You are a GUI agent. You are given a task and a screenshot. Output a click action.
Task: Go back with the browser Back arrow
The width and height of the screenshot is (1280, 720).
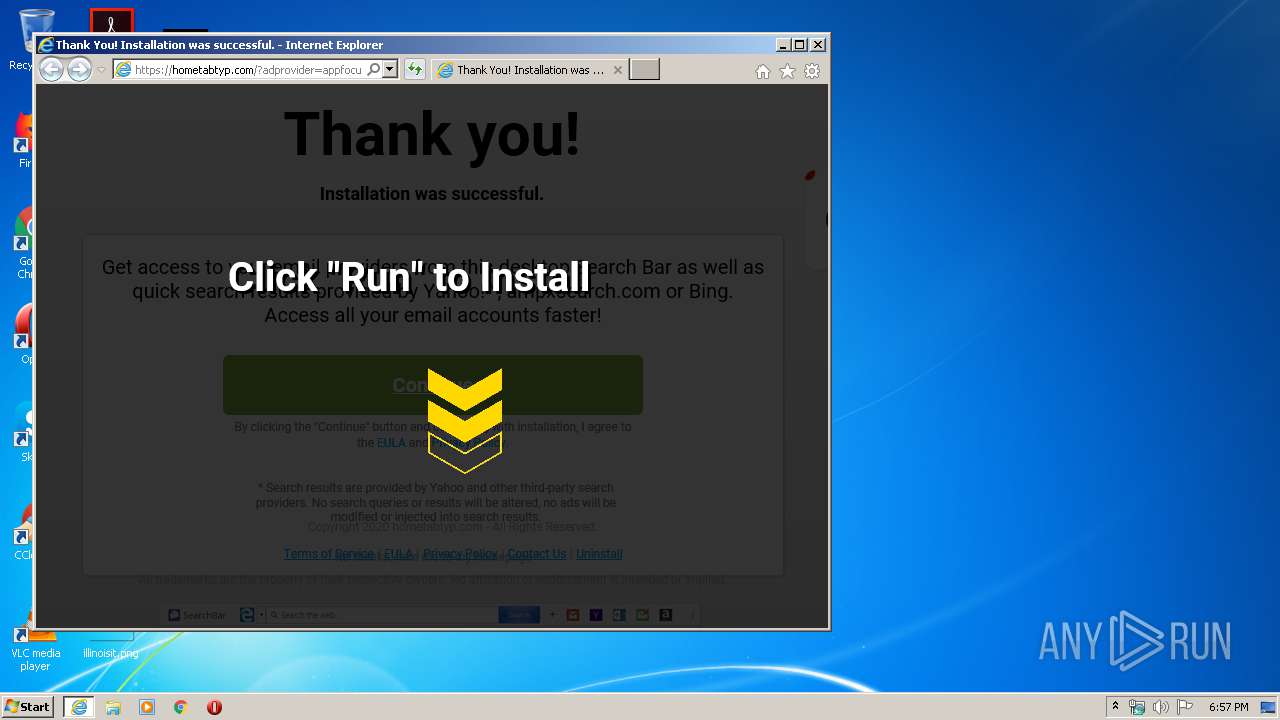coord(51,69)
